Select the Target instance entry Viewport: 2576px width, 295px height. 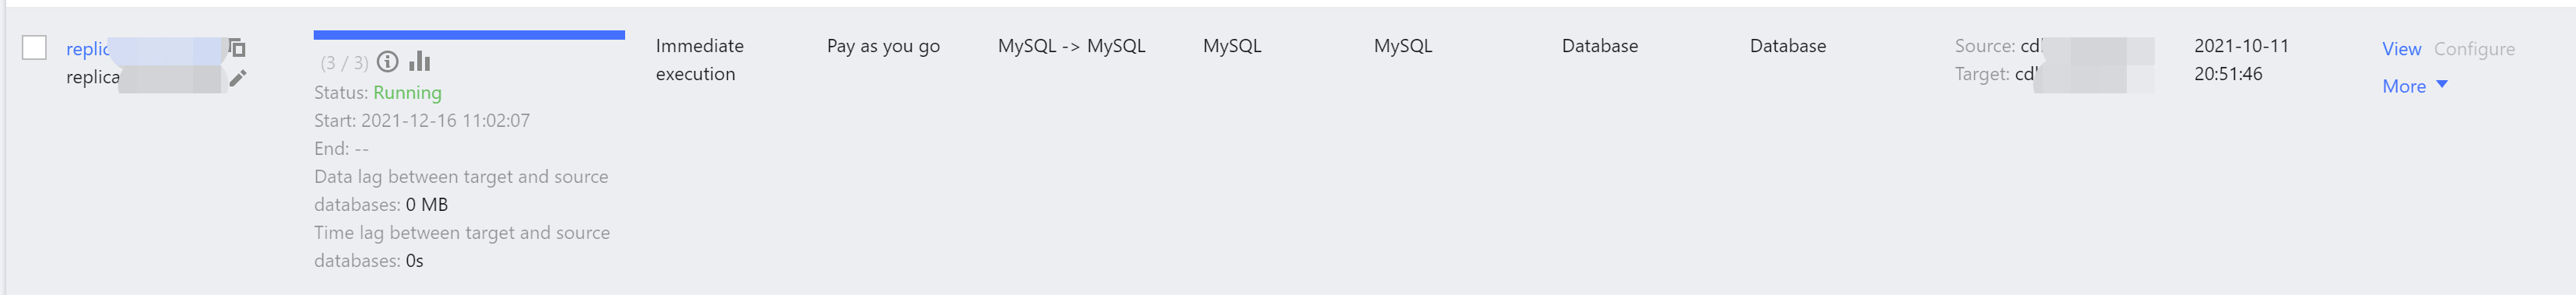[2053, 74]
